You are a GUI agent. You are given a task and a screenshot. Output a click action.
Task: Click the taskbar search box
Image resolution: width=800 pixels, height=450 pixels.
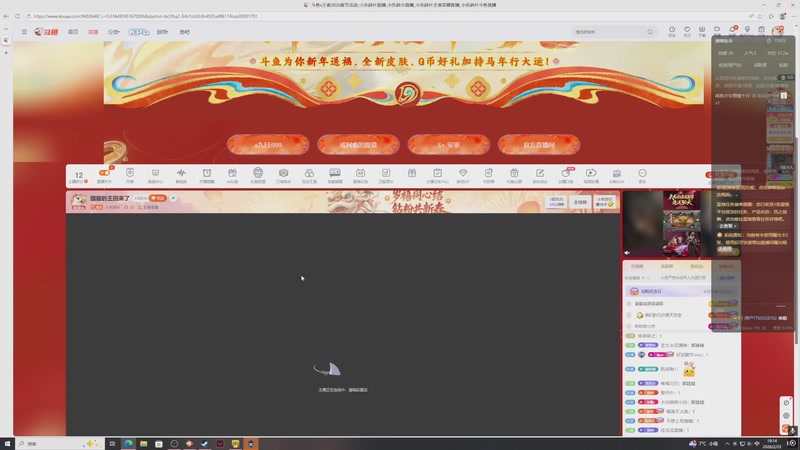58,443
